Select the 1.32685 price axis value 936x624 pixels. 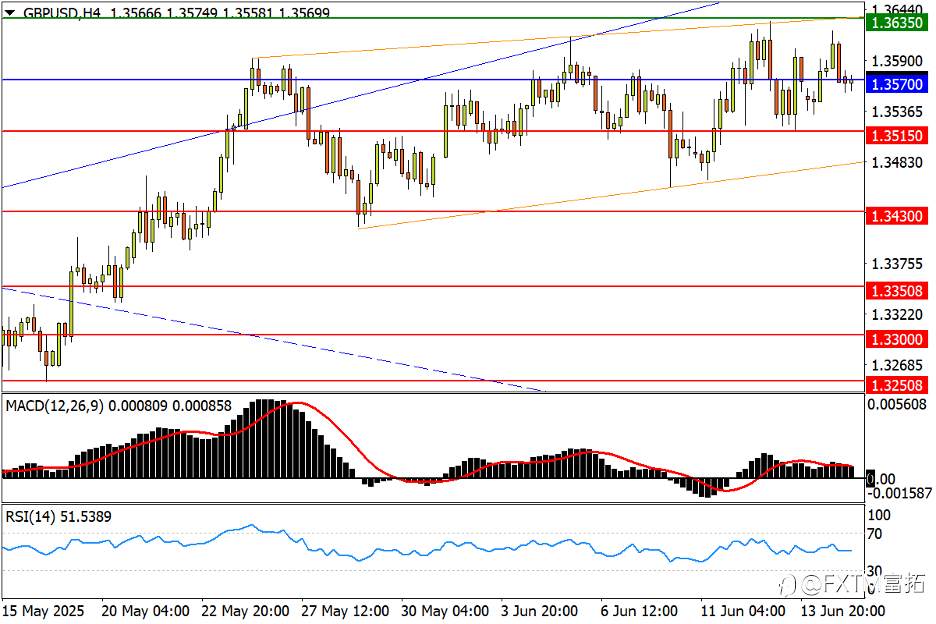pos(897,365)
